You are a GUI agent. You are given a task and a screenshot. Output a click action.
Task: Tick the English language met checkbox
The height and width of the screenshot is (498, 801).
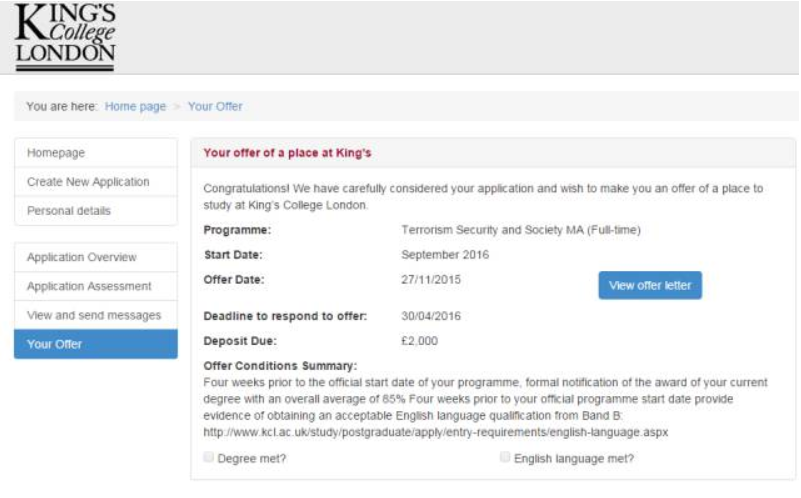505,458
